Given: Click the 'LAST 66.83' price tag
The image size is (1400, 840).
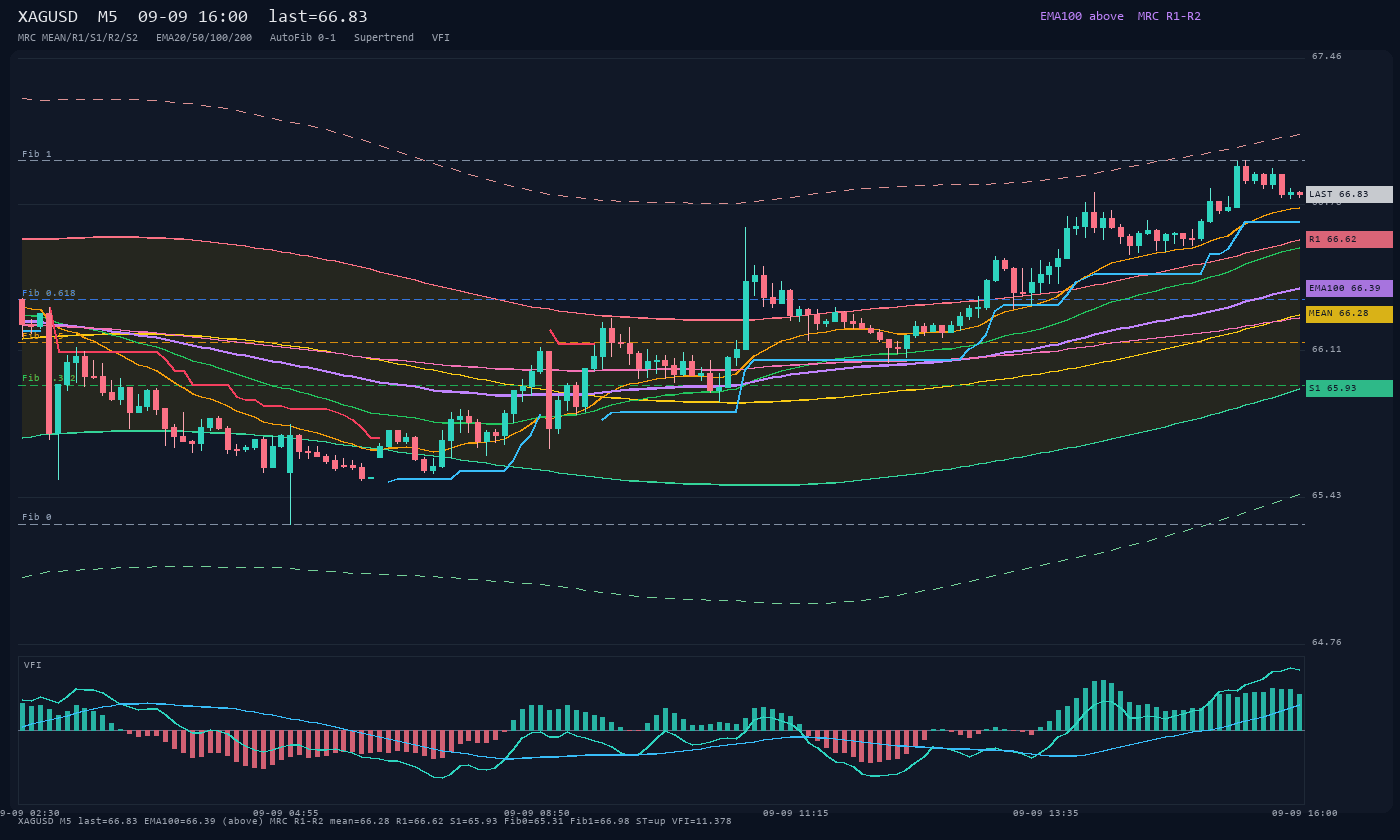Looking at the screenshot, I should coord(1349,194).
